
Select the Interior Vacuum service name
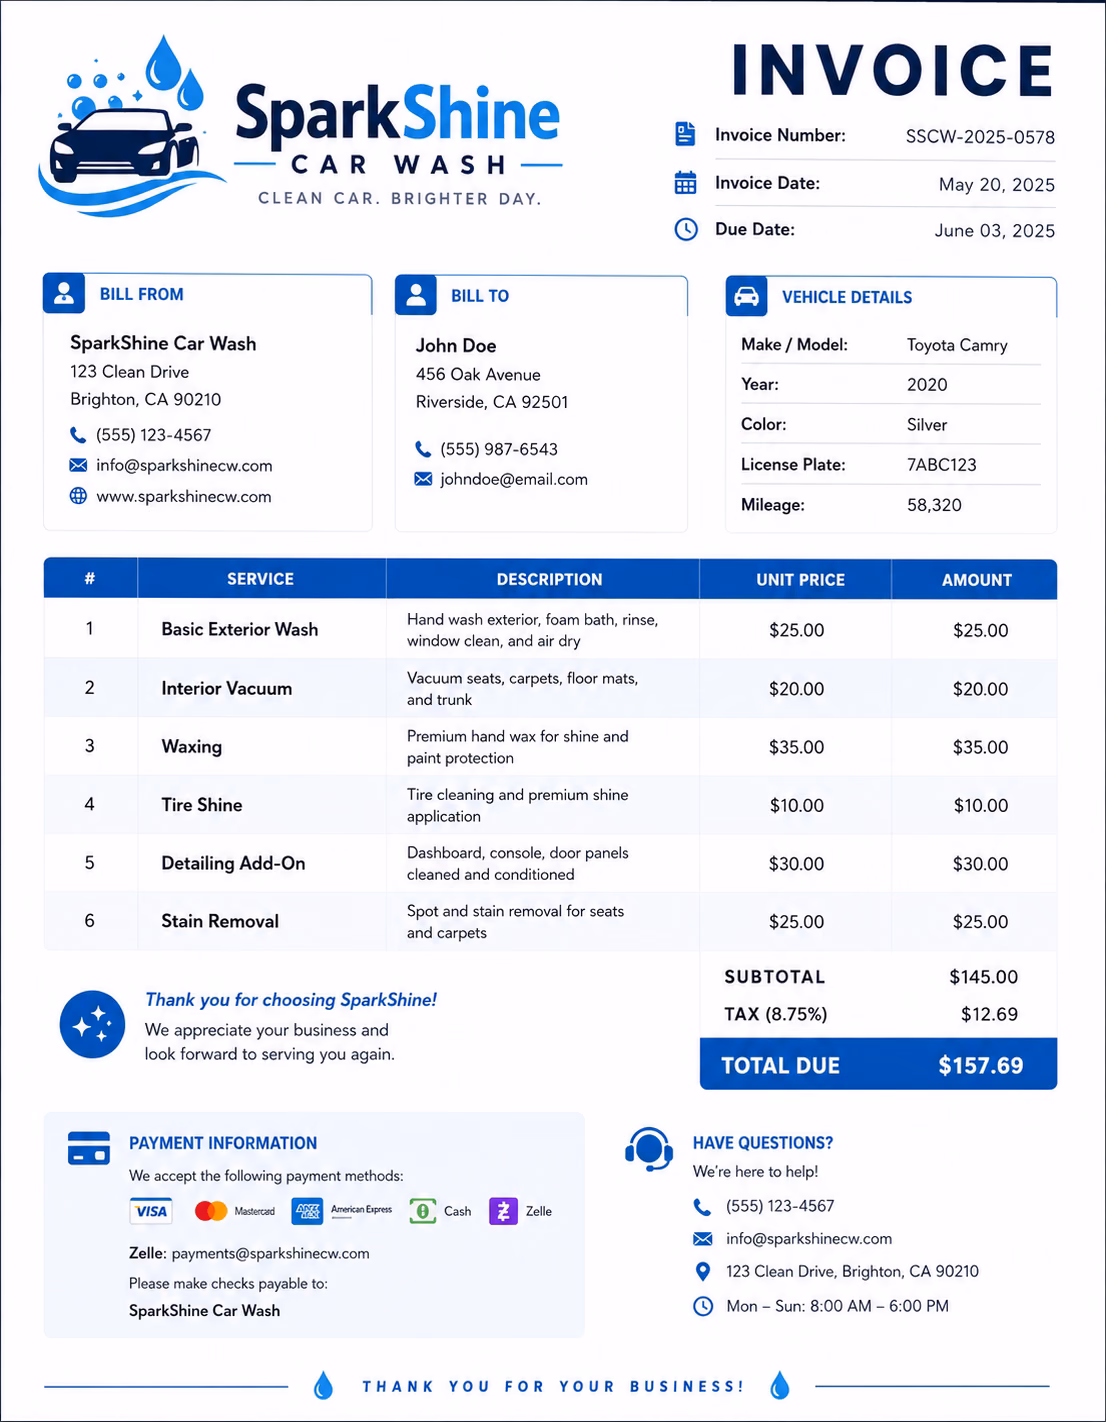pos(227,688)
